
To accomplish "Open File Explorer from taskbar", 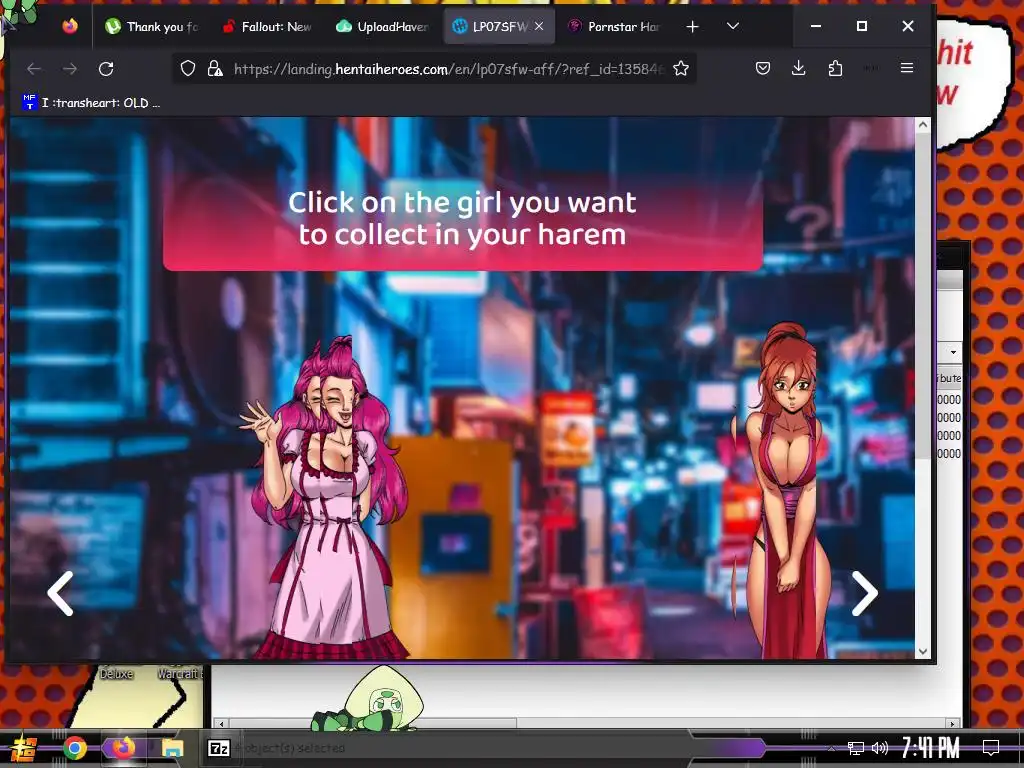I will click(x=172, y=748).
